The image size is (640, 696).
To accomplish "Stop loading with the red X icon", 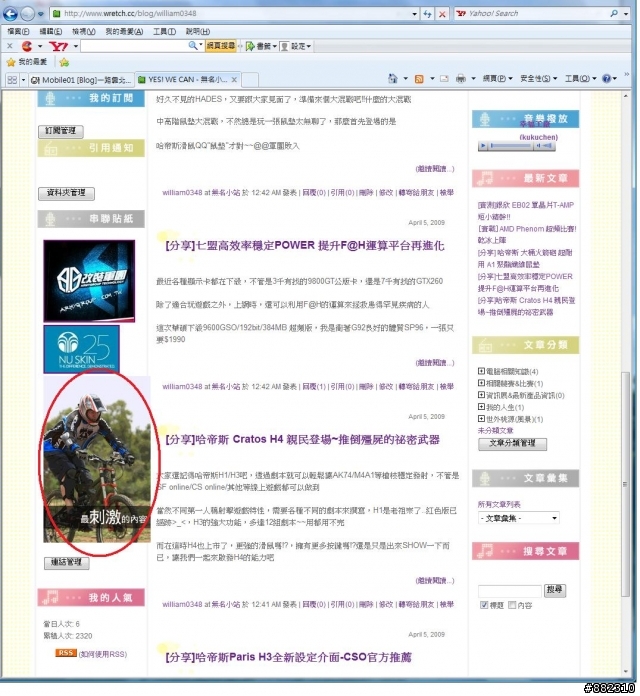I will point(442,14).
